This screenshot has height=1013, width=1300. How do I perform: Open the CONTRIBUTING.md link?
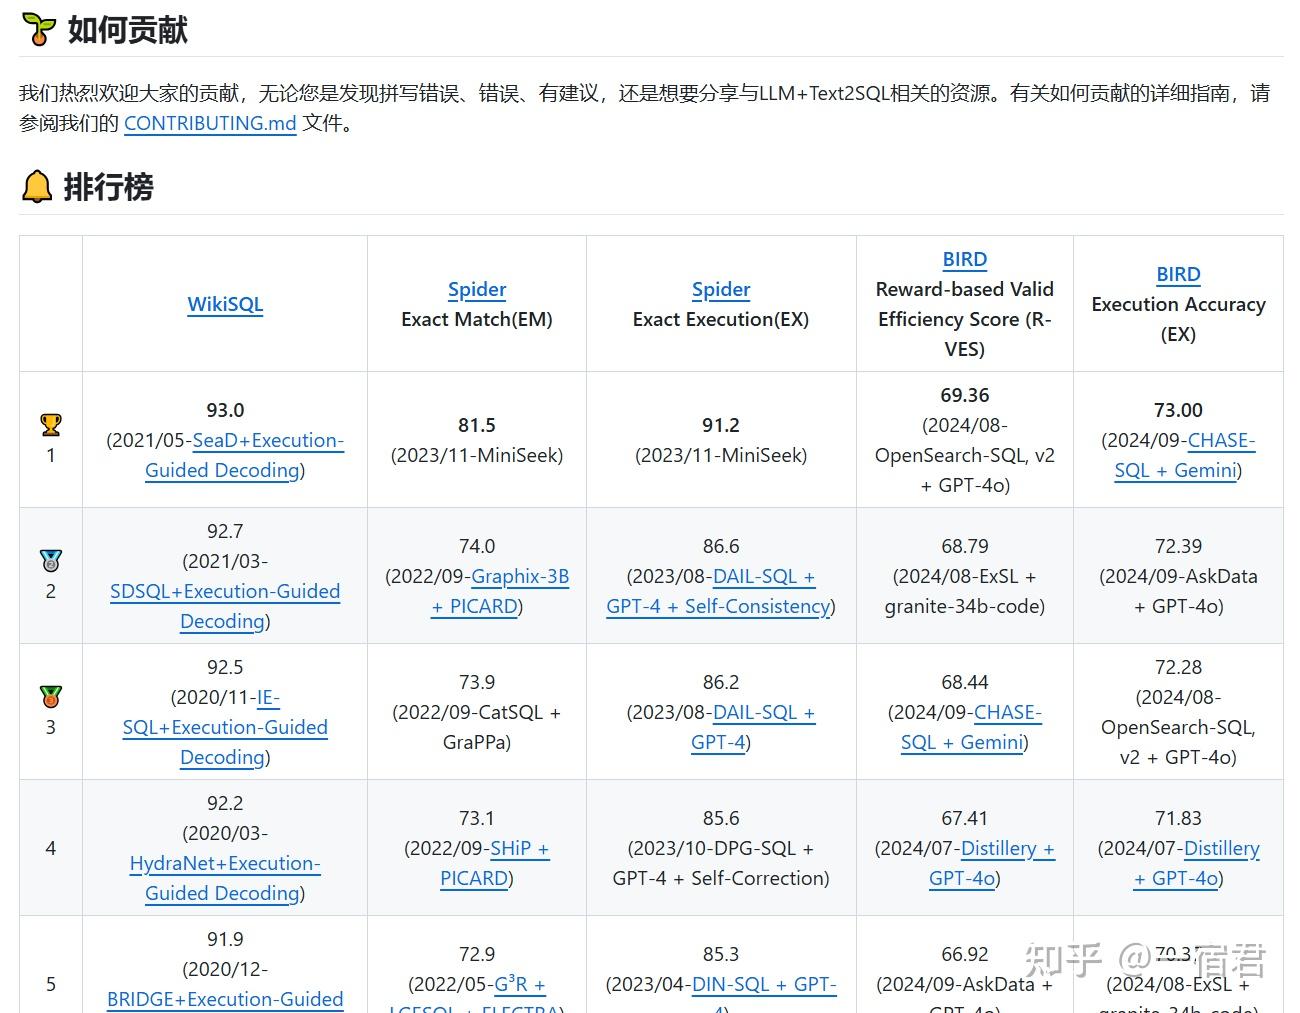(209, 124)
